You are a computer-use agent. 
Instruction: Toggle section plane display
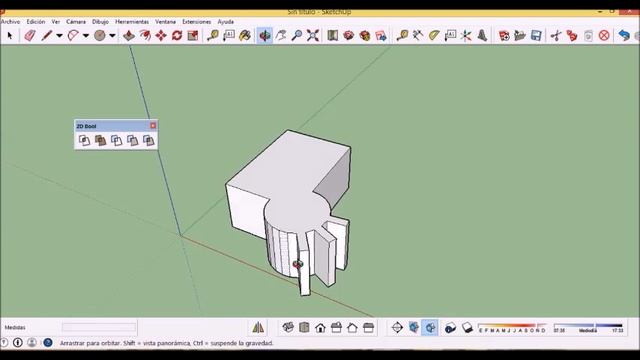point(414,327)
